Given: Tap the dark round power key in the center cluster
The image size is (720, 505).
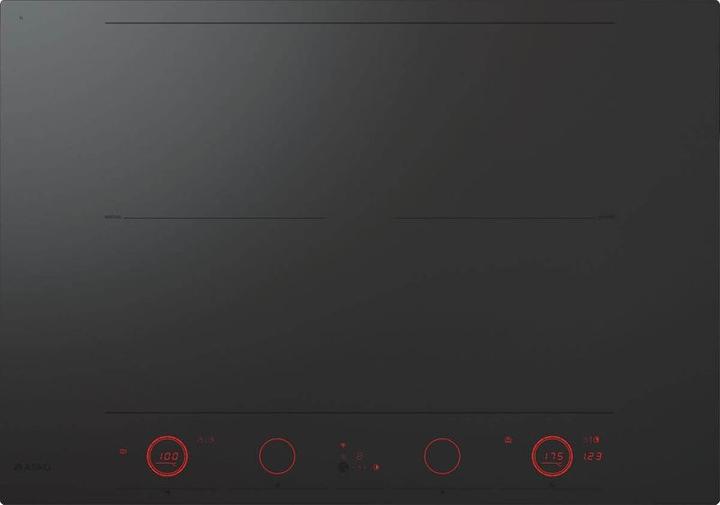Looking at the screenshot, I should [342, 468].
